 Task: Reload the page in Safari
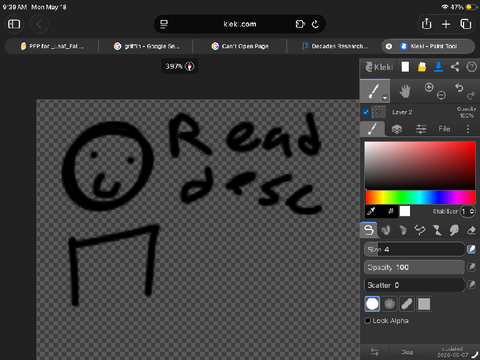(x=315, y=24)
